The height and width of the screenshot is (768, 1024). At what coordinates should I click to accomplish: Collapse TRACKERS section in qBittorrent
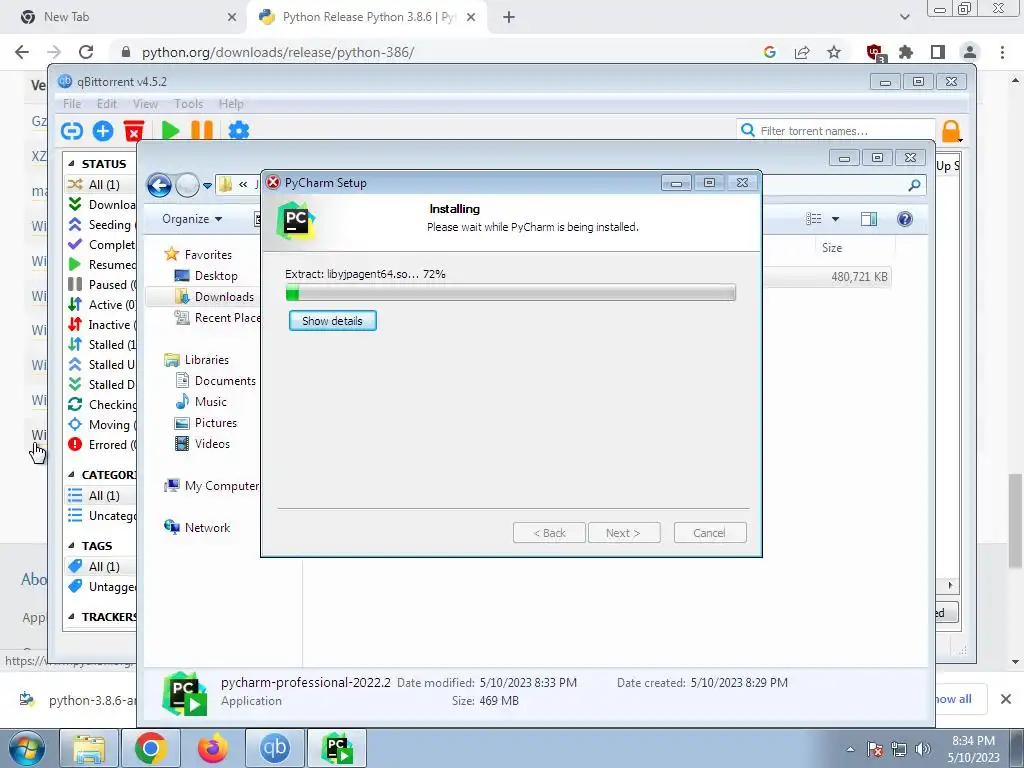[71, 617]
